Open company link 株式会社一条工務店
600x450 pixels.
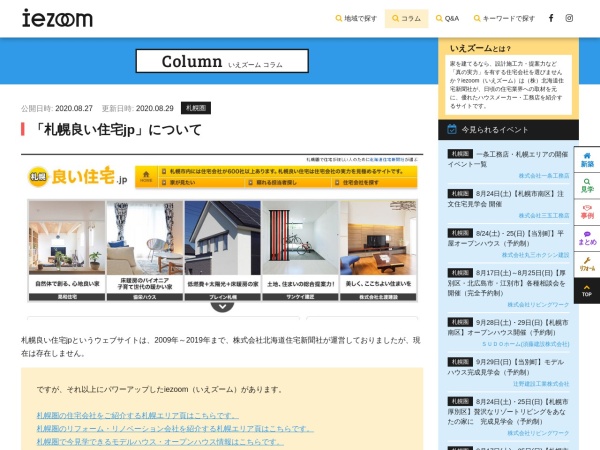click(x=544, y=176)
